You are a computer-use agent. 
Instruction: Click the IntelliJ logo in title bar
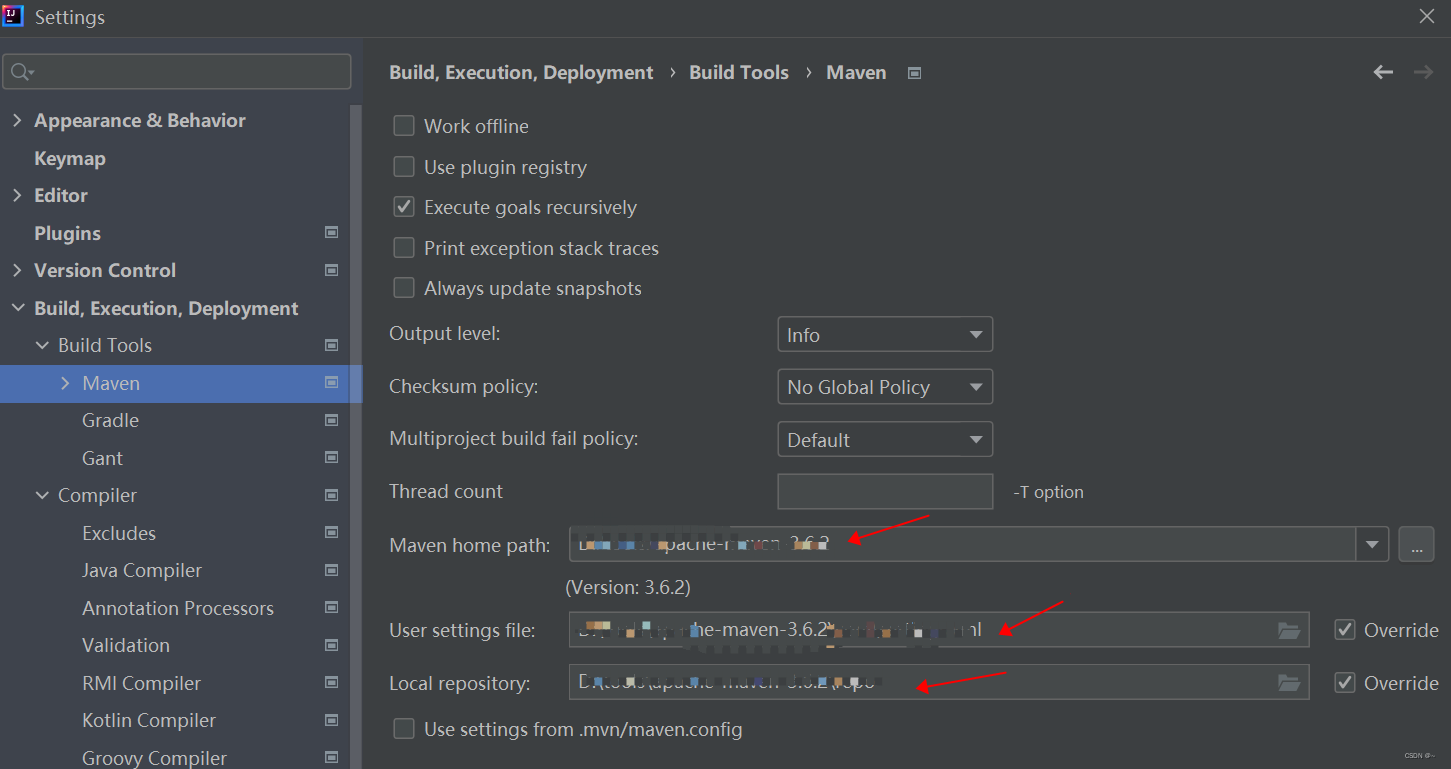coord(13,16)
